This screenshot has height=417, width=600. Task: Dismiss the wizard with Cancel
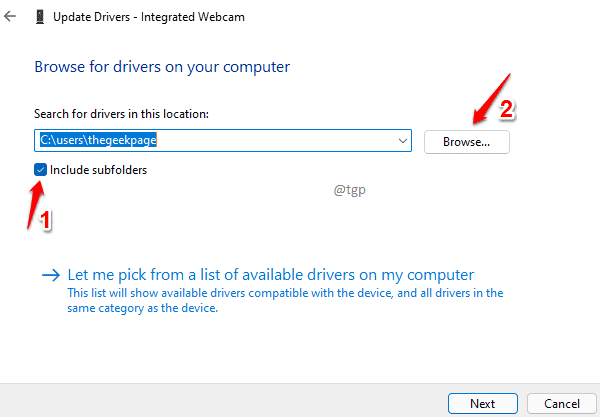561,404
